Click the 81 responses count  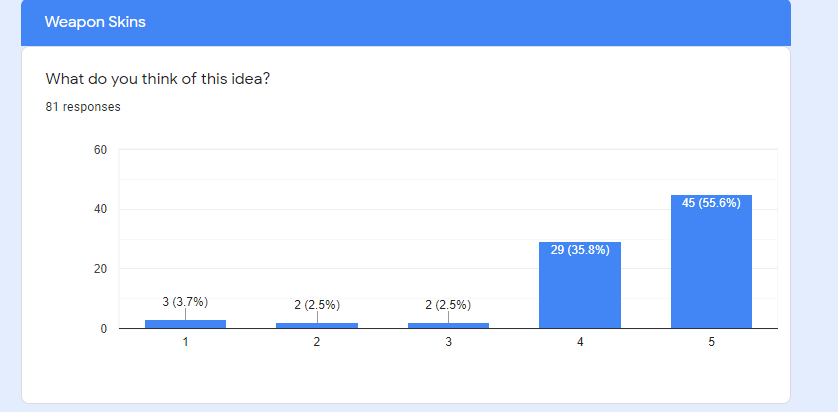[83, 107]
